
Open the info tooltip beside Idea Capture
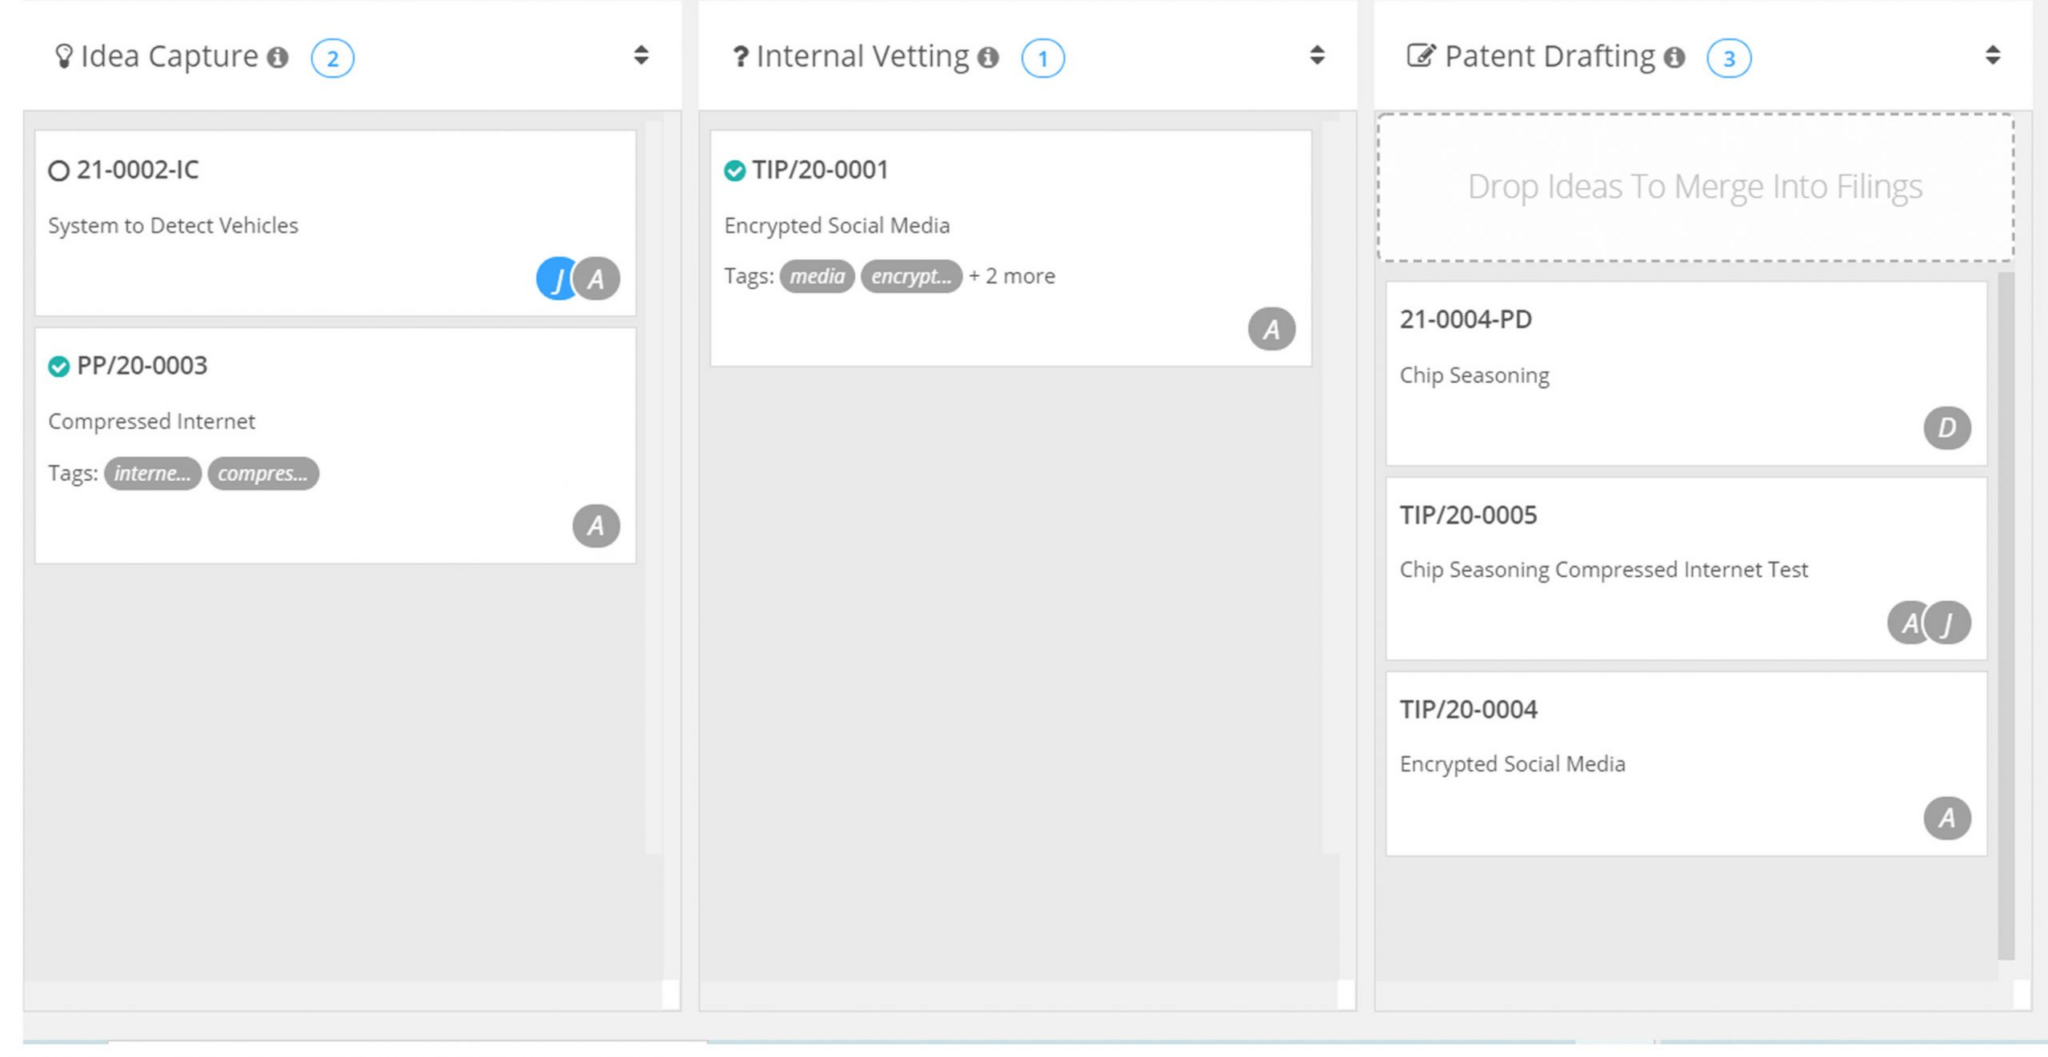pyautogui.click(x=278, y=57)
